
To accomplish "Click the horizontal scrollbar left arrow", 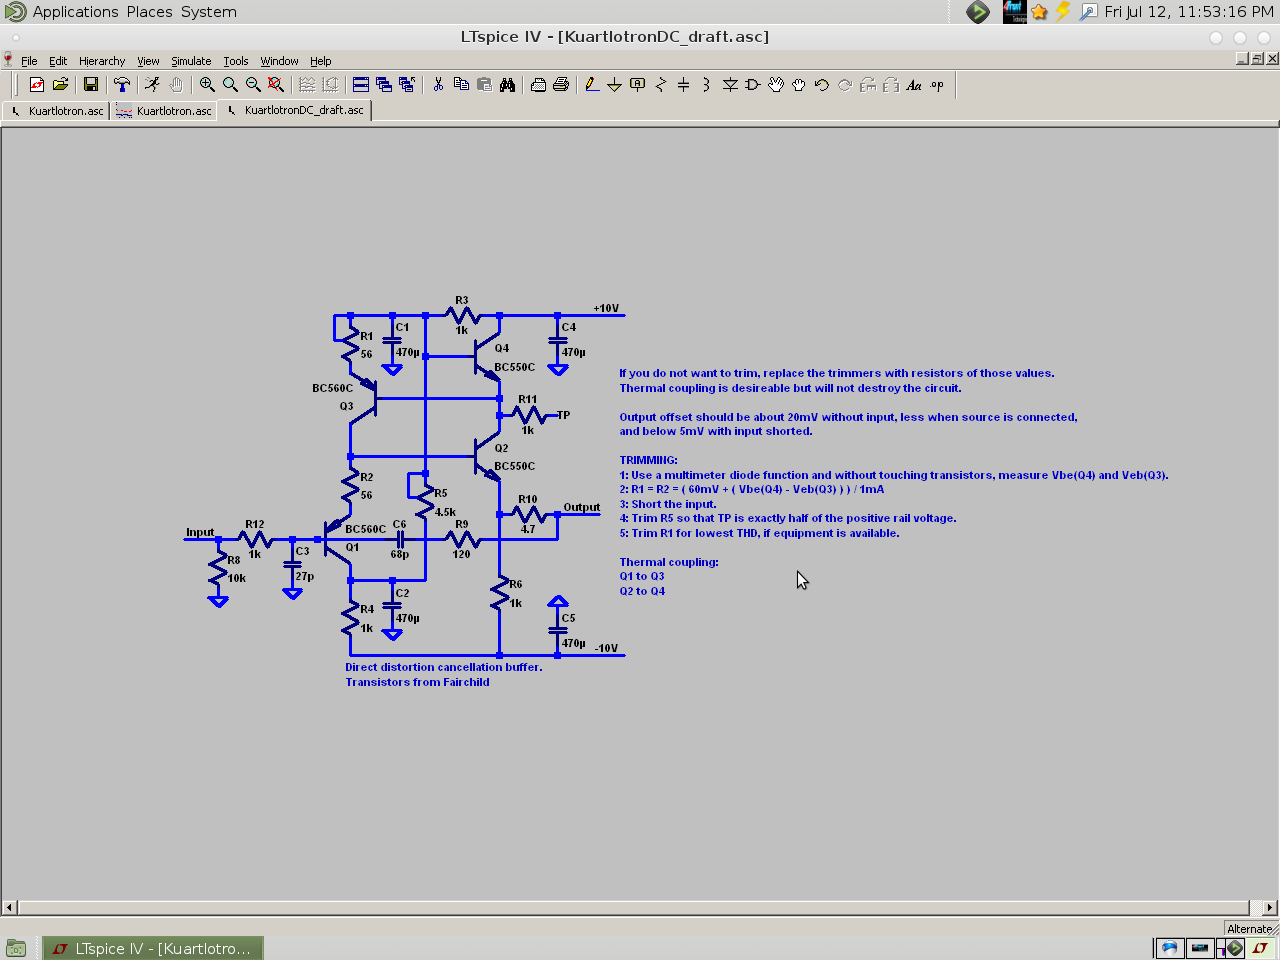I will [9, 908].
